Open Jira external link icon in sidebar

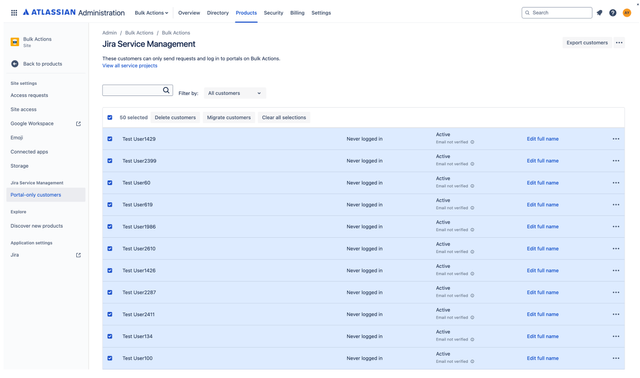(x=78, y=255)
